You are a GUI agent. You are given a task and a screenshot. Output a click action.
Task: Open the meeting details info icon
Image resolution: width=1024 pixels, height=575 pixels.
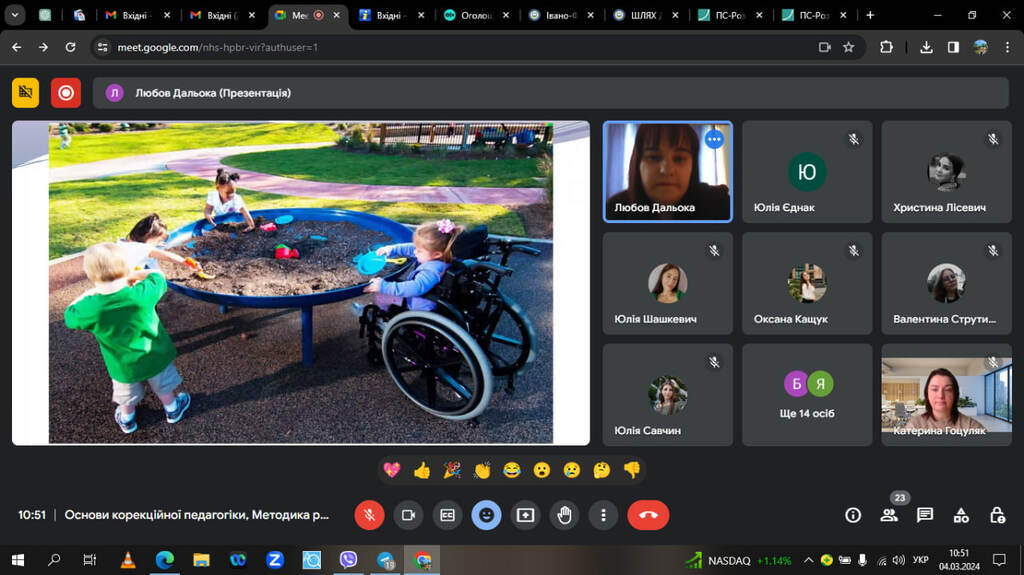point(853,515)
